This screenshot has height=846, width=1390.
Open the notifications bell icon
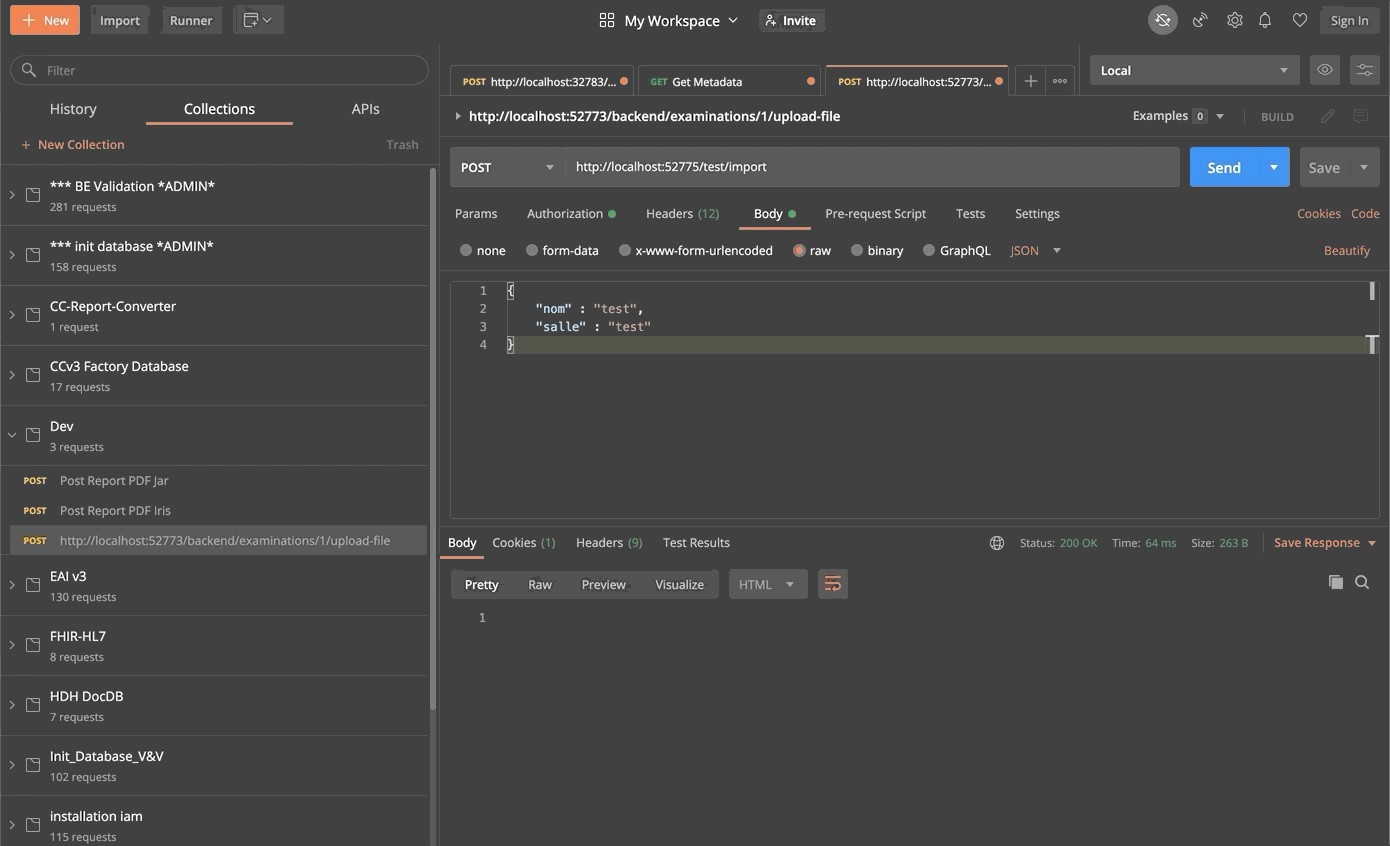click(1265, 20)
